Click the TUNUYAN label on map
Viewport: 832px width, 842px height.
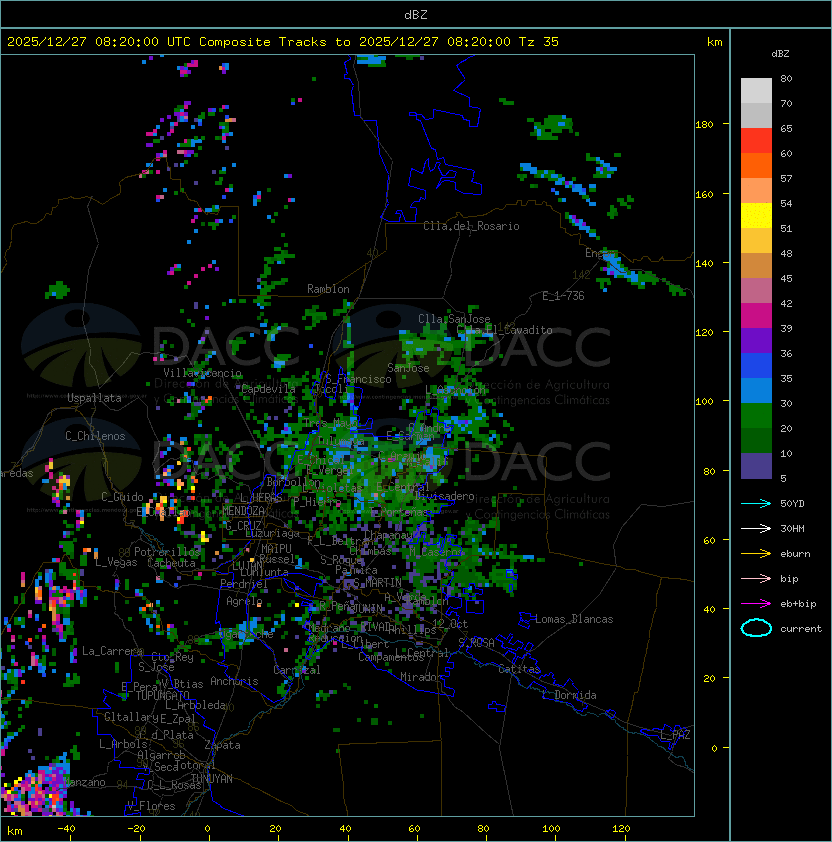[212, 779]
